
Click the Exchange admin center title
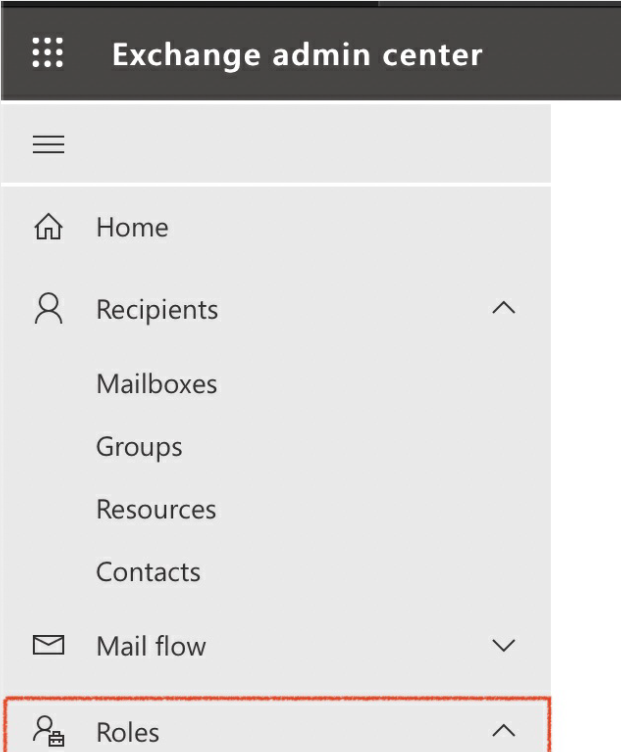pos(297,55)
